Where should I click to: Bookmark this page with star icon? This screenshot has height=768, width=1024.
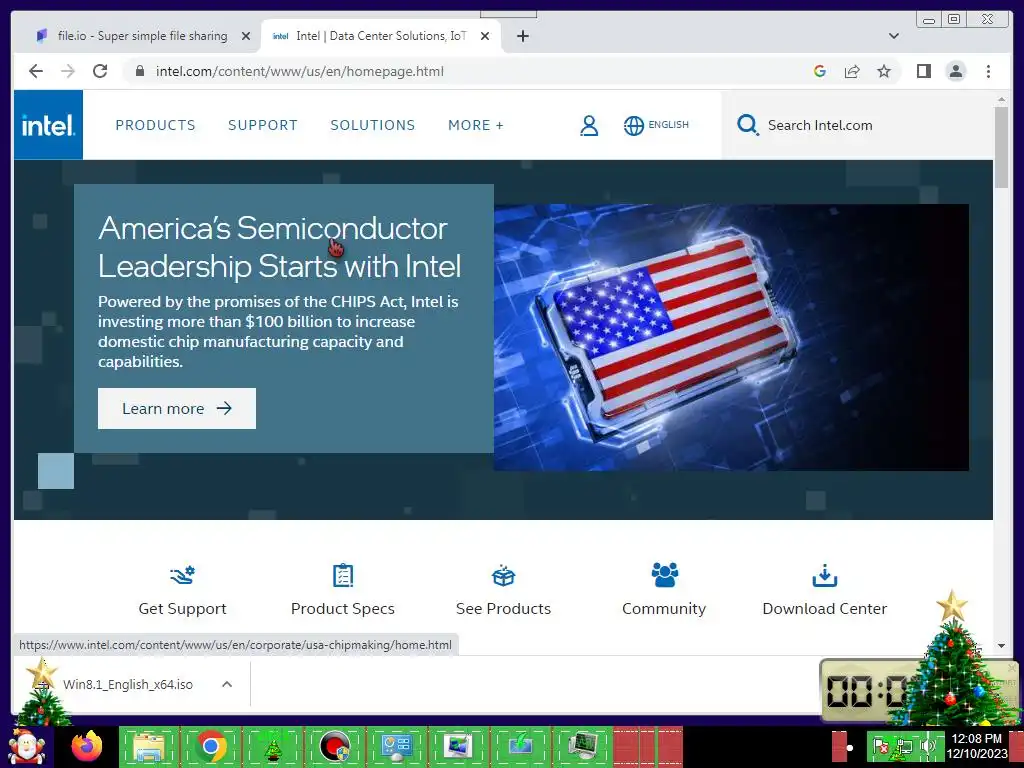coord(884,71)
